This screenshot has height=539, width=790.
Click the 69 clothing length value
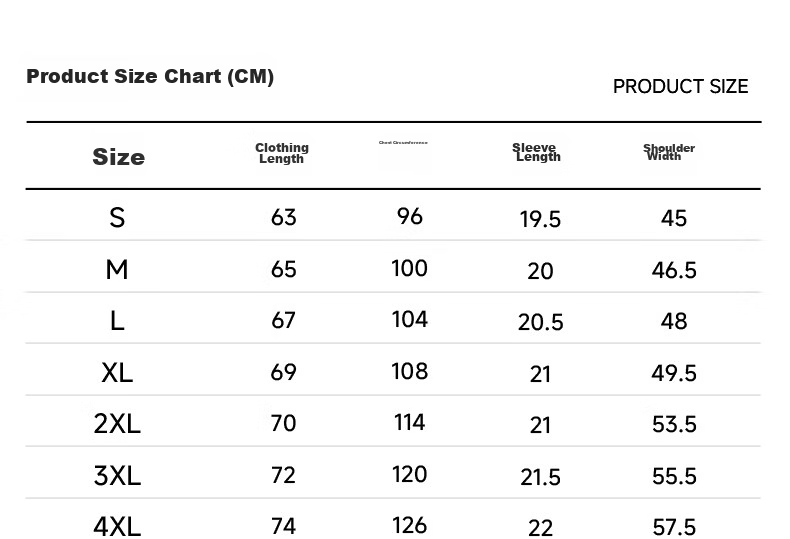pyautogui.click(x=284, y=372)
